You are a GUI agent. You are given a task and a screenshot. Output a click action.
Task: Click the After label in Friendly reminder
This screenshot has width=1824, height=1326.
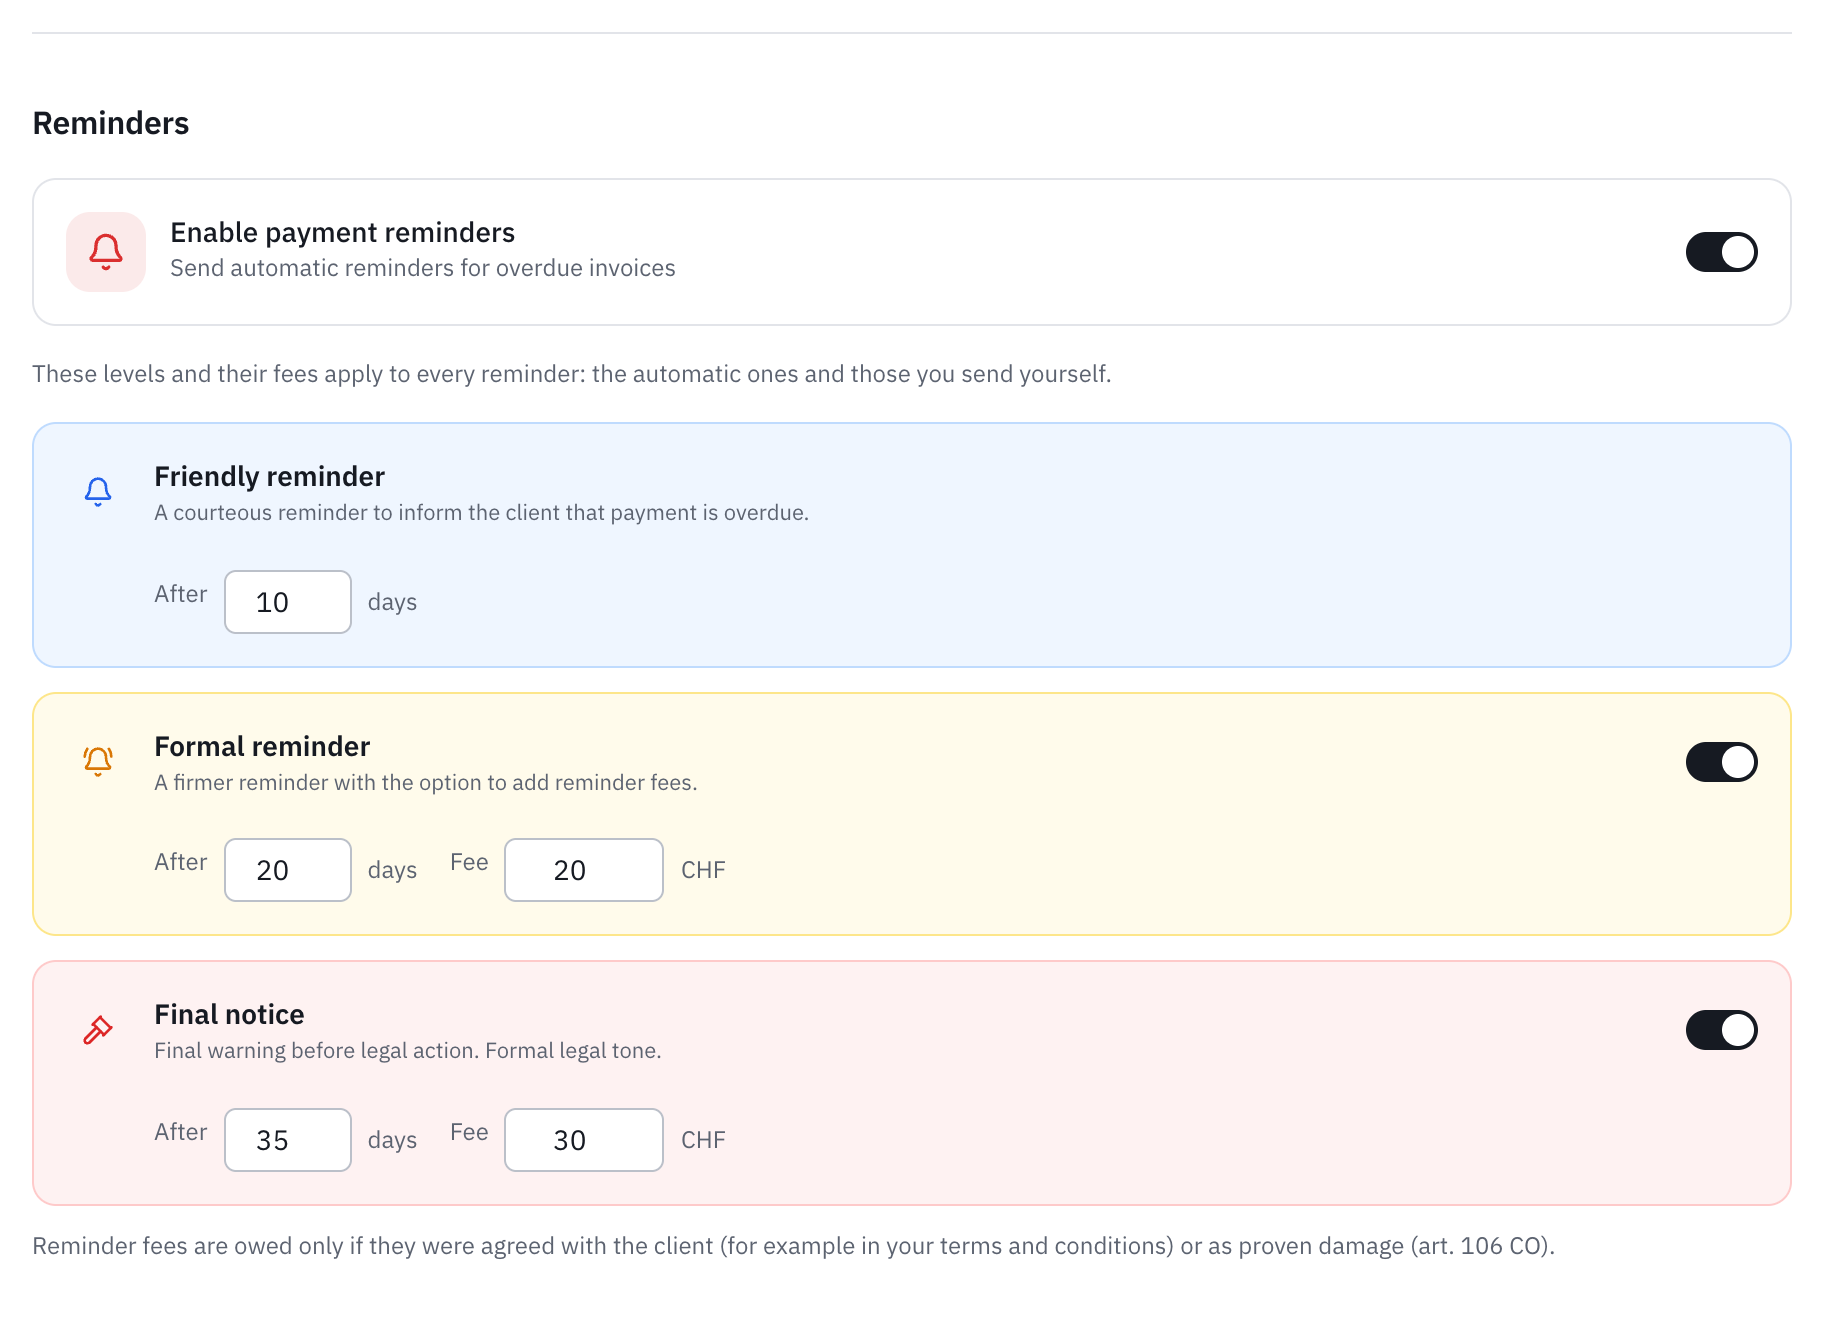pos(181,594)
